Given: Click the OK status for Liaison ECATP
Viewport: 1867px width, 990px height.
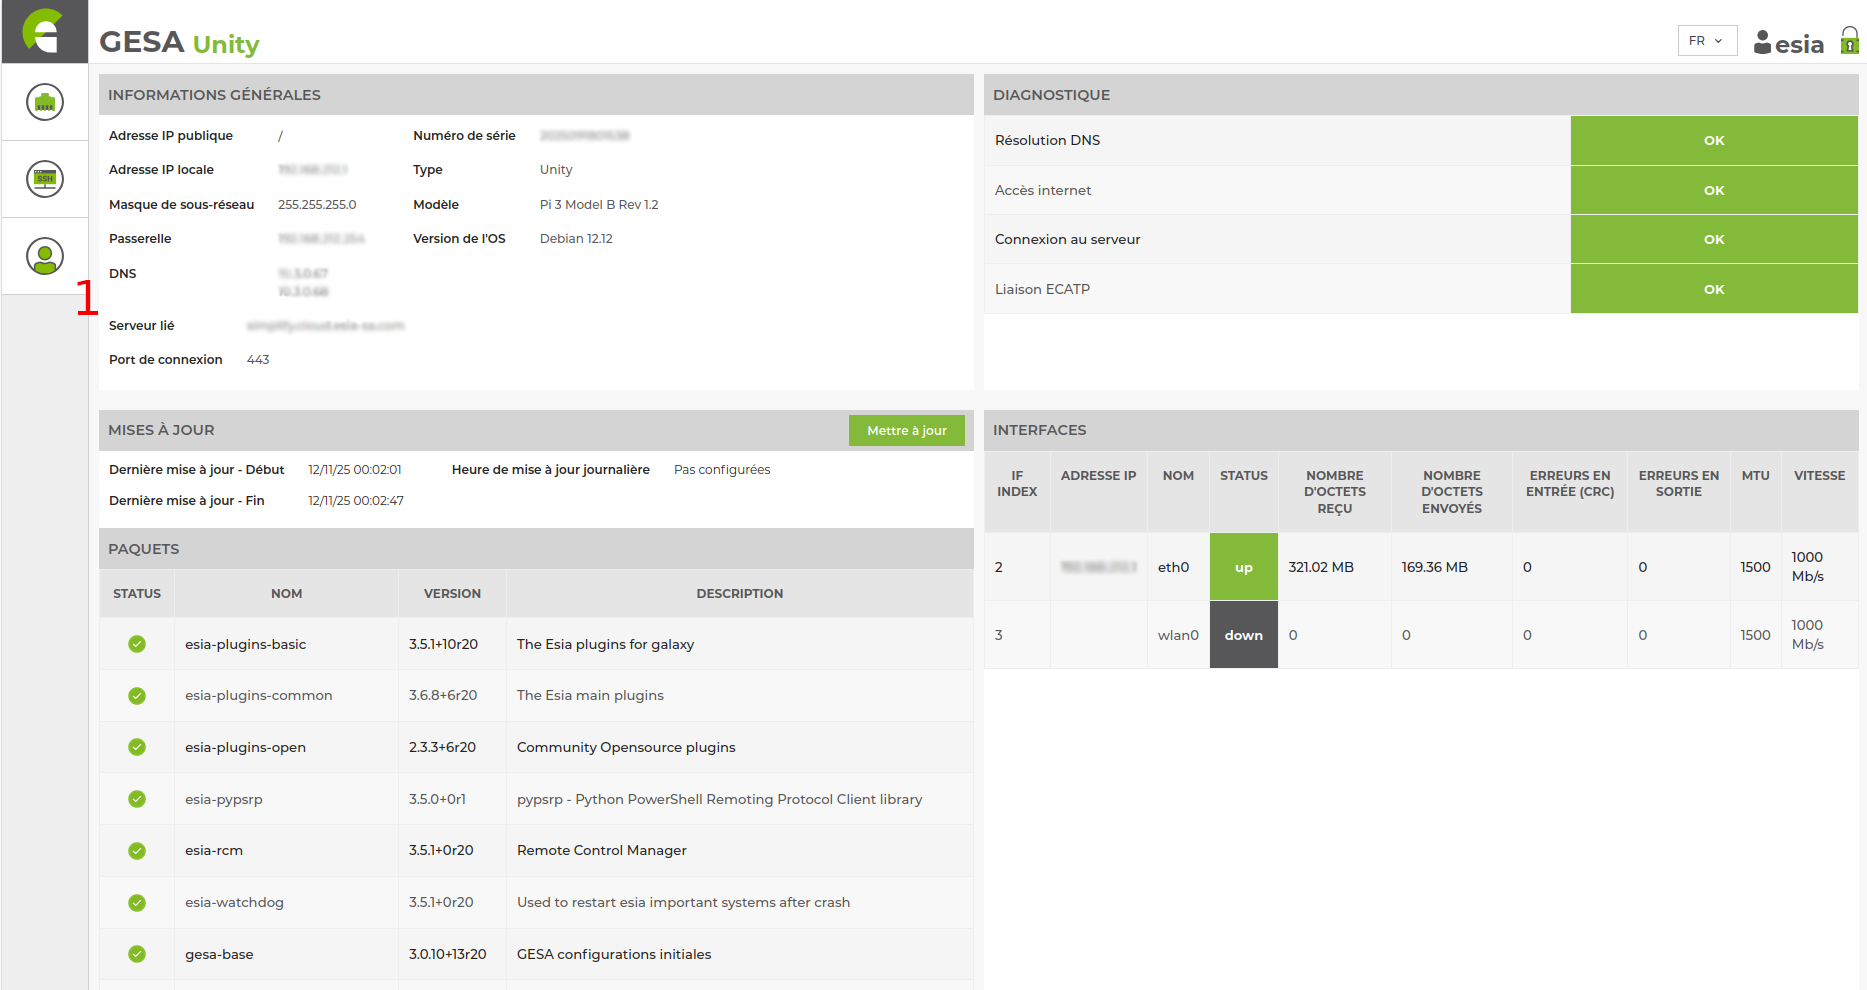Looking at the screenshot, I should [x=1713, y=289].
